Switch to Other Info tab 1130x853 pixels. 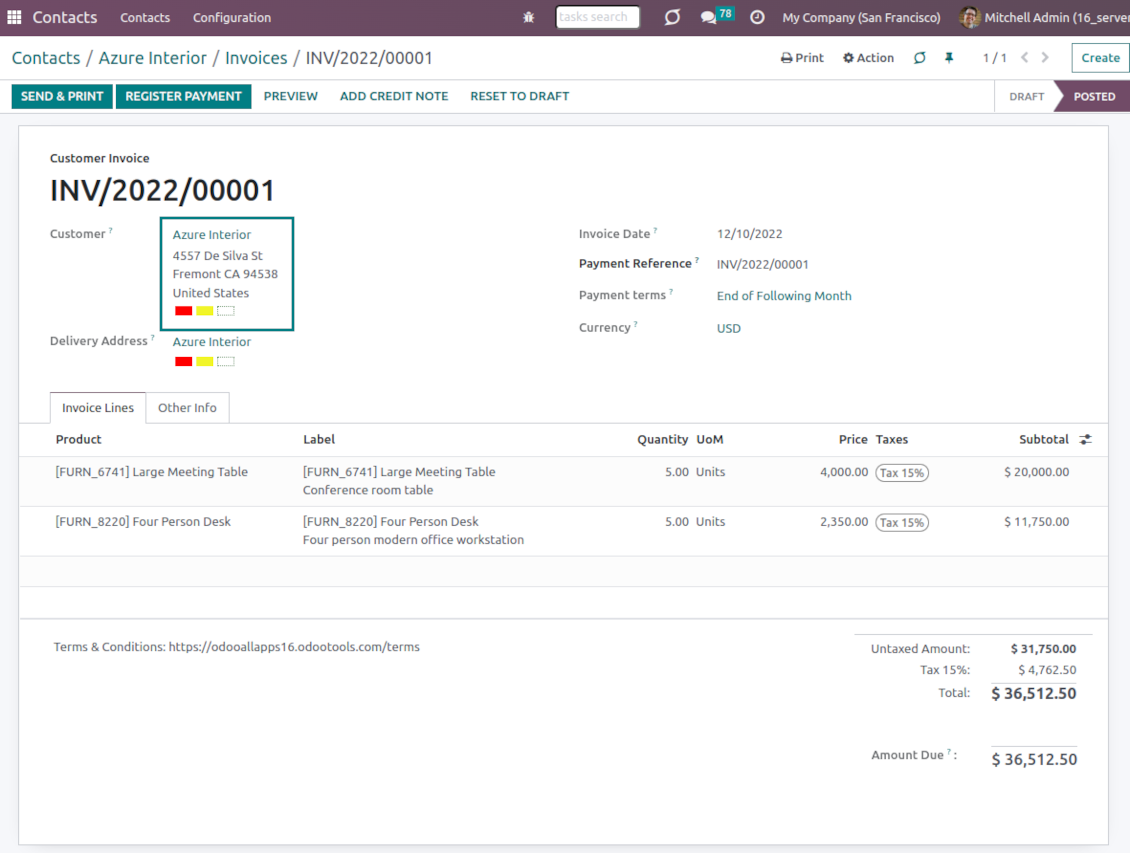tap(187, 408)
